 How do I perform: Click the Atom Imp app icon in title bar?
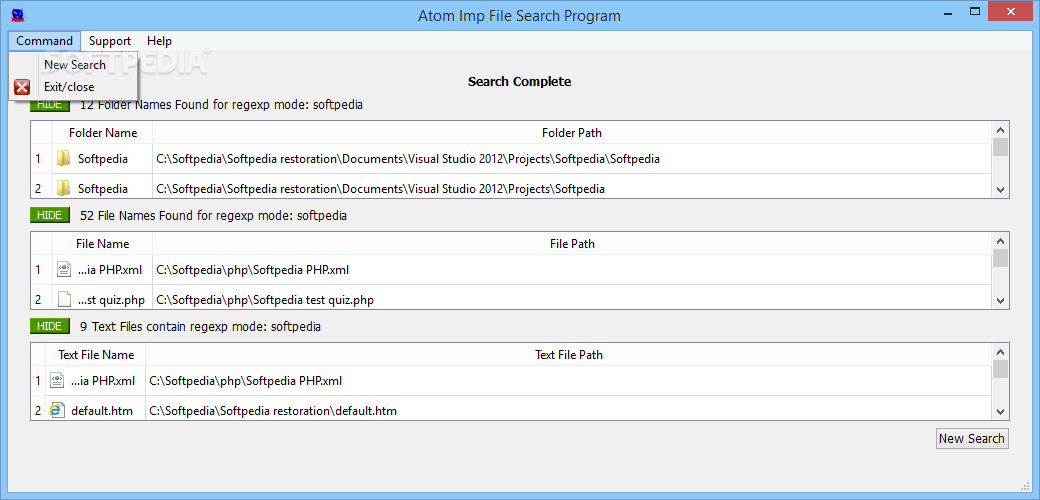click(18, 13)
